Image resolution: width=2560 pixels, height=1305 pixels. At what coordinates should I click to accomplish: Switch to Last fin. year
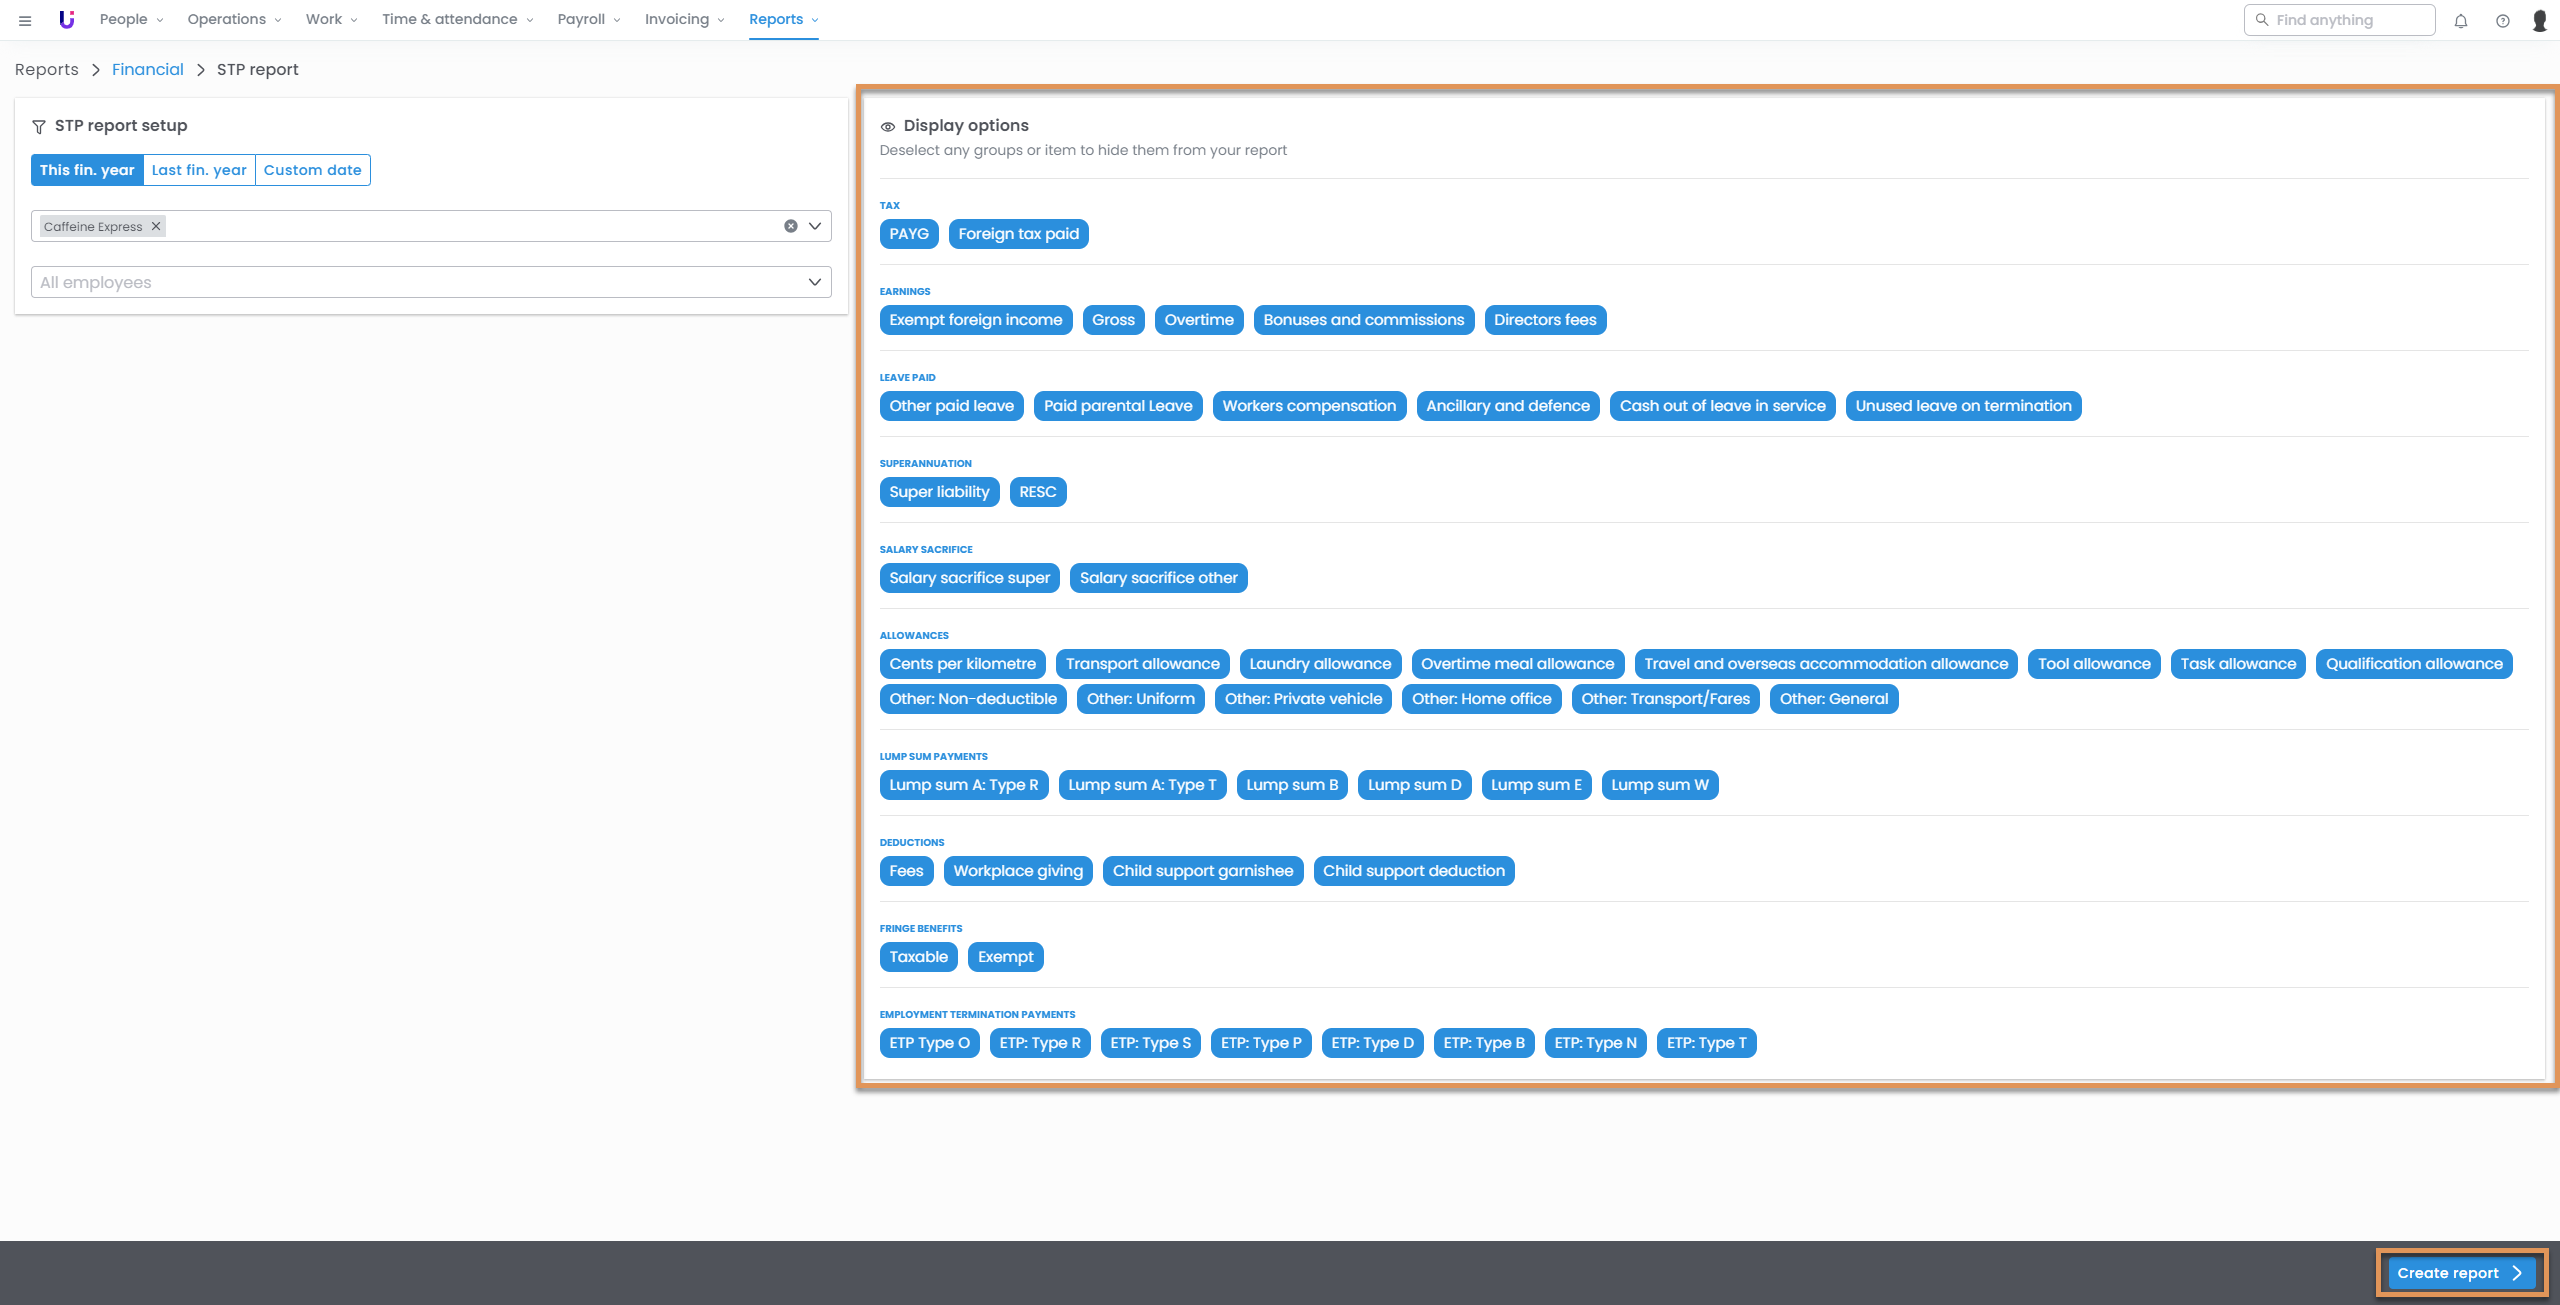(x=199, y=170)
